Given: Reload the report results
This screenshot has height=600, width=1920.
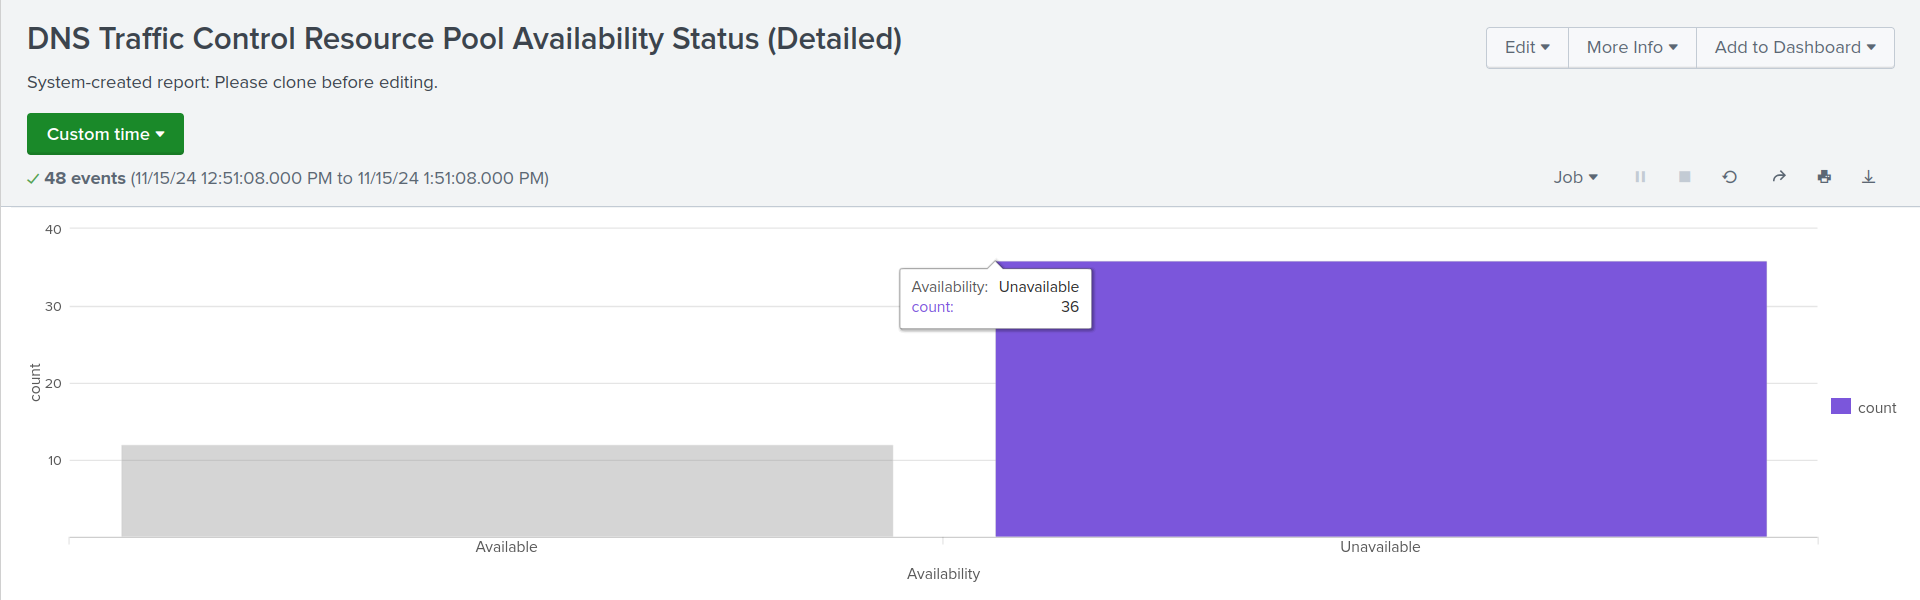Looking at the screenshot, I should tap(1730, 177).
